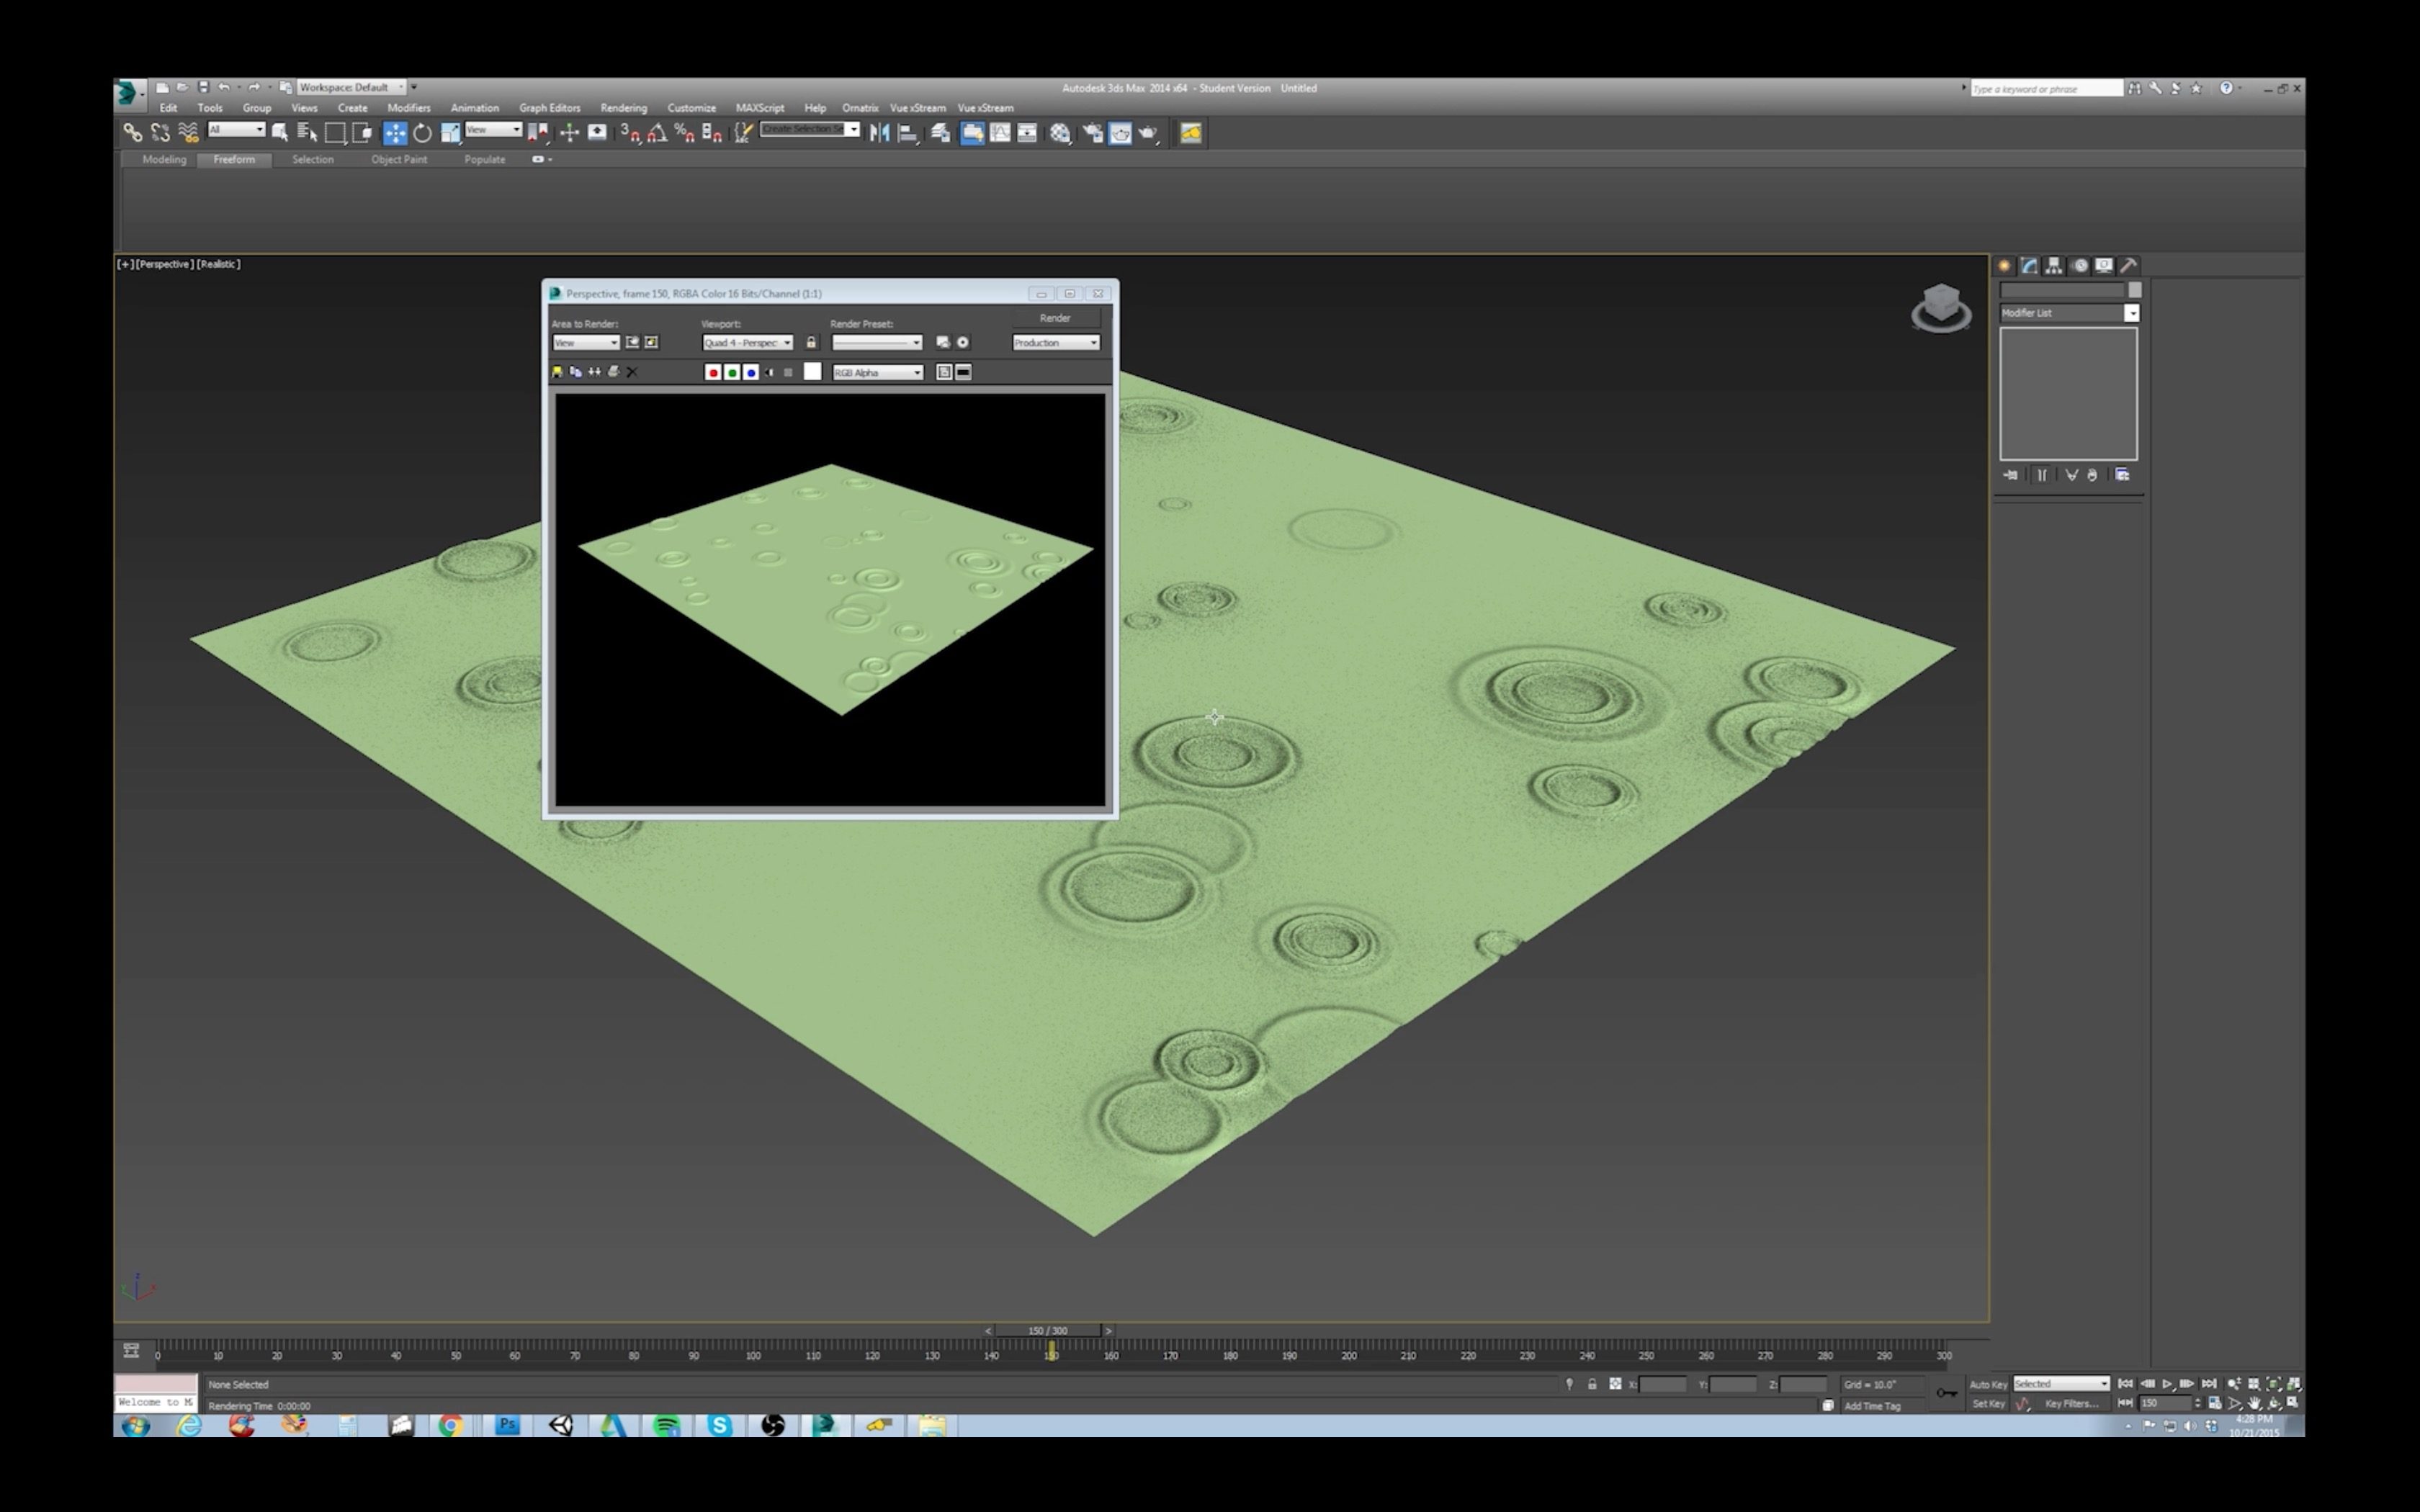Click the Set Key button
The width and height of the screenshot is (2420, 1512).
[1988, 1404]
